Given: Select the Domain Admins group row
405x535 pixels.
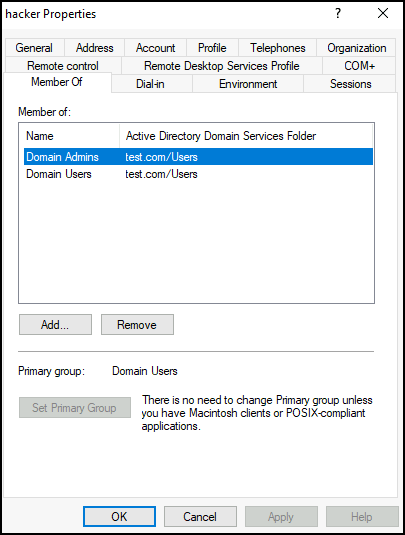Looking at the screenshot, I should [198, 157].
